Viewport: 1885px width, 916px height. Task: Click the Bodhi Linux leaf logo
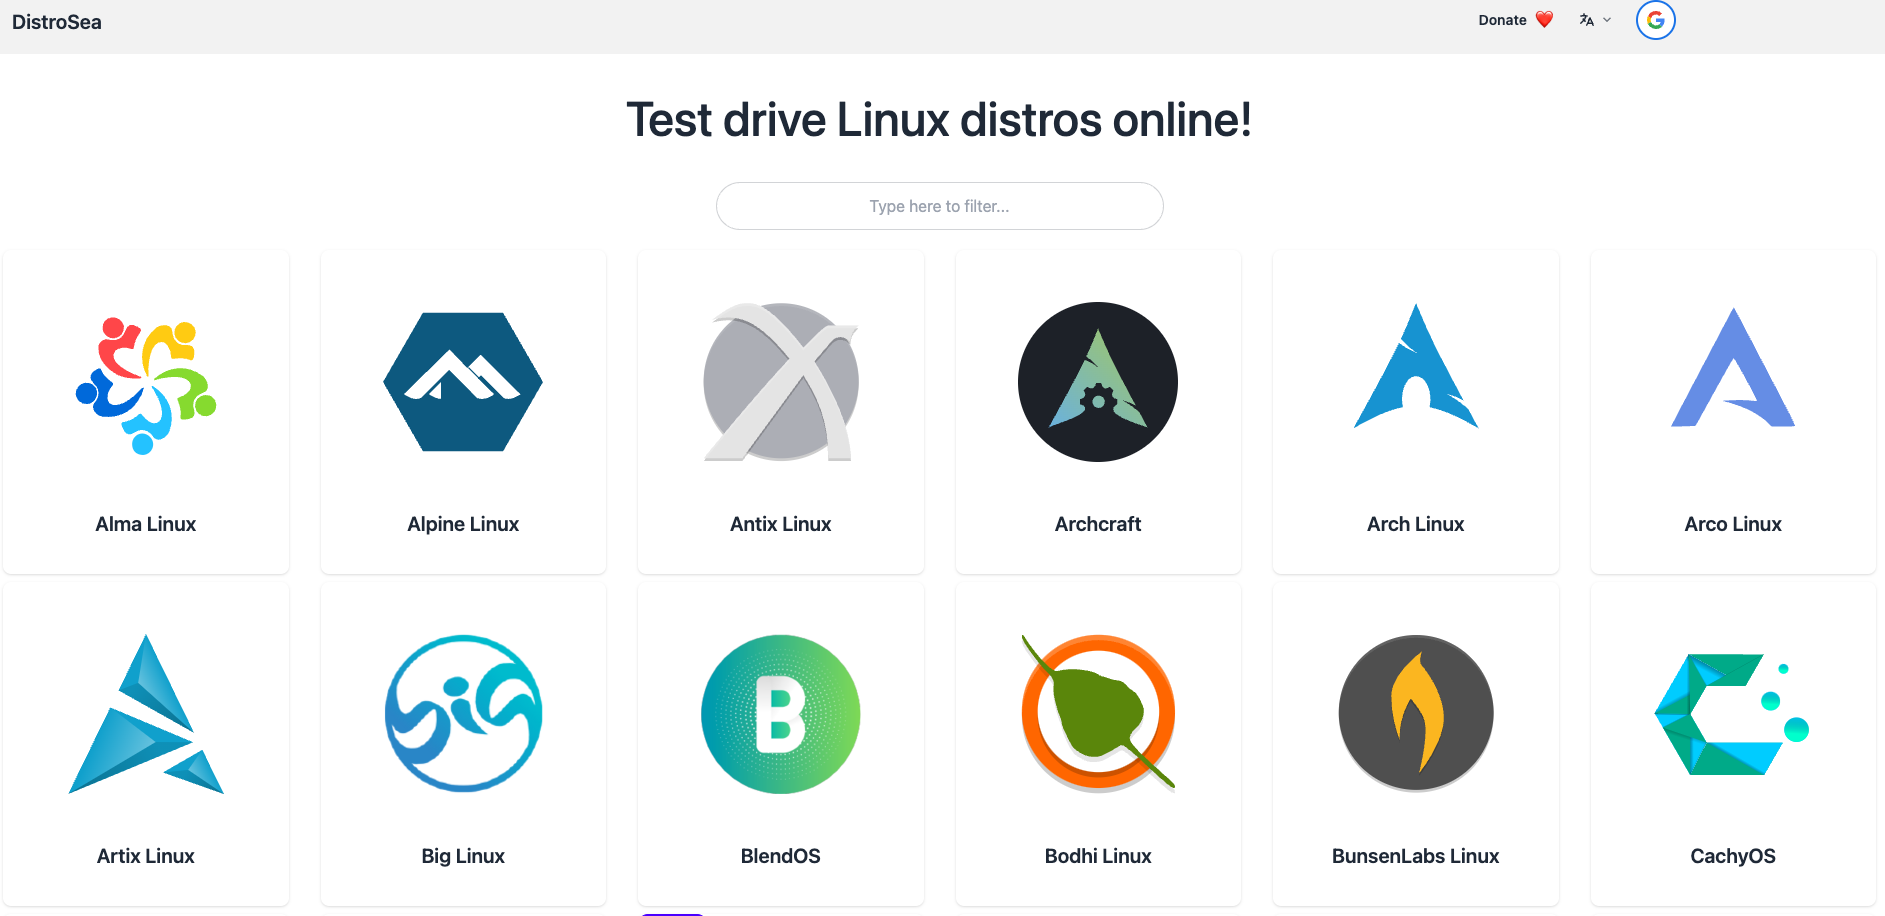point(1098,713)
